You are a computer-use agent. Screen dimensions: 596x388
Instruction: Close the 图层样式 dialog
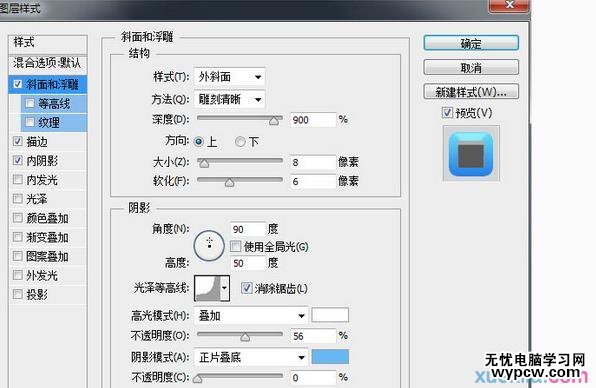pyautogui.click(x=509, y=5)
